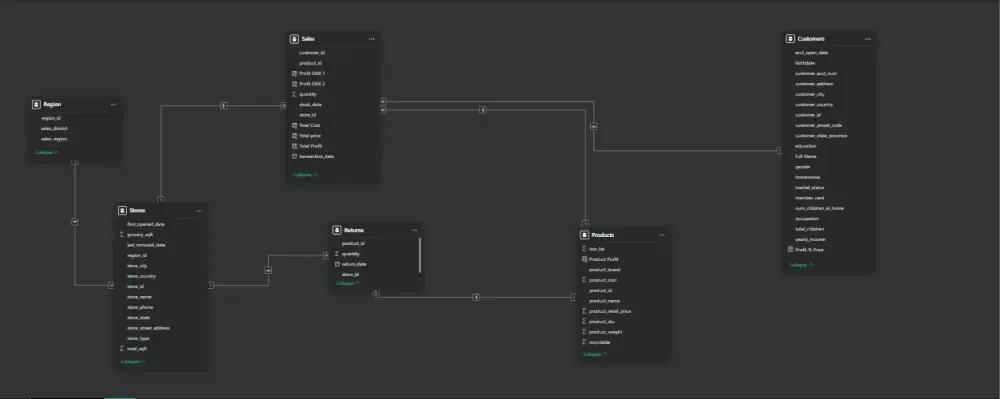Image resolution: width=1000 pixels, height=399 pixels.
Task: Click the Region table header icon
Action: pyautogui.click(x=36, y=105)
